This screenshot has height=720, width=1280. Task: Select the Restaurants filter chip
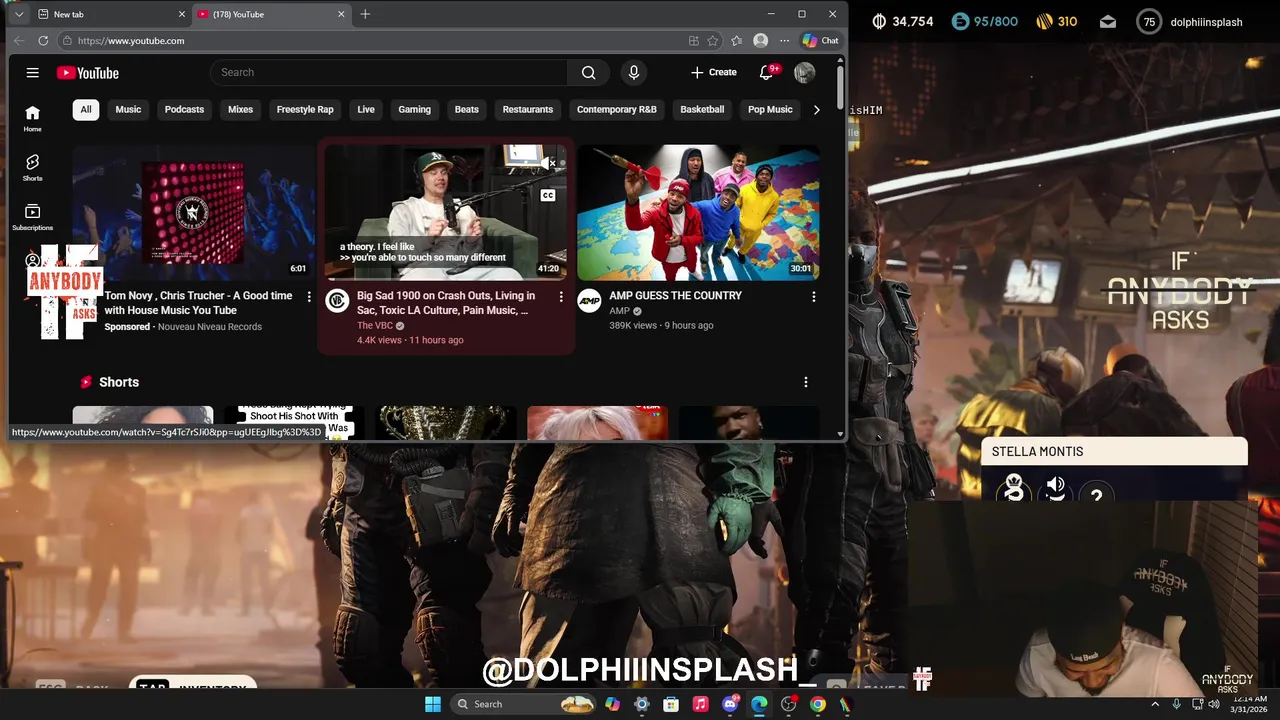pos(528,110)
